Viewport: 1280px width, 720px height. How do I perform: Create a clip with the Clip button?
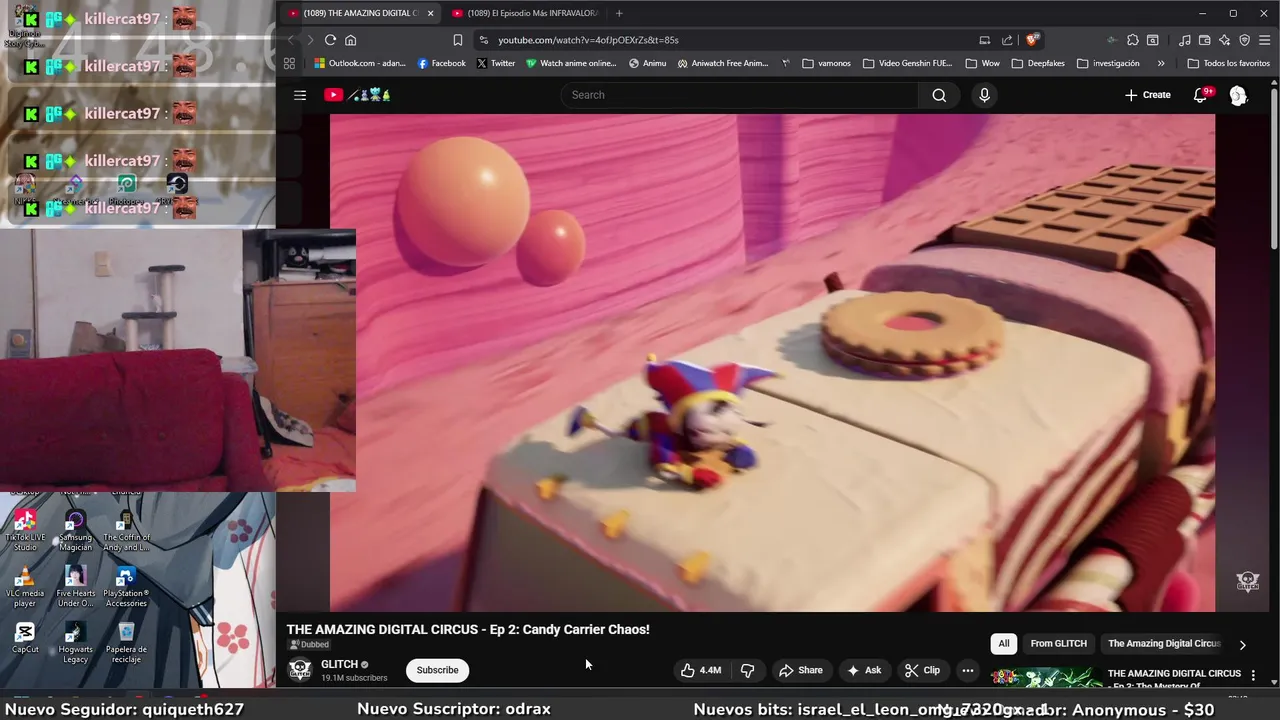tap(922, 670)
